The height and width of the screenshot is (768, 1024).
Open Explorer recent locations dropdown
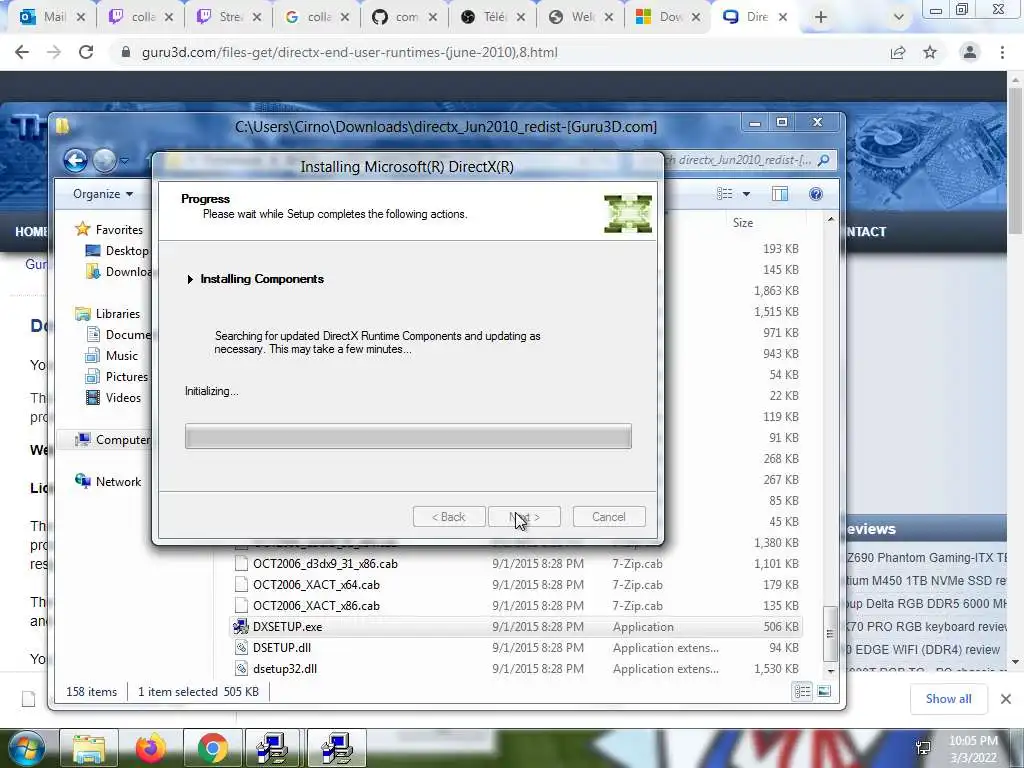pos(124,160)
